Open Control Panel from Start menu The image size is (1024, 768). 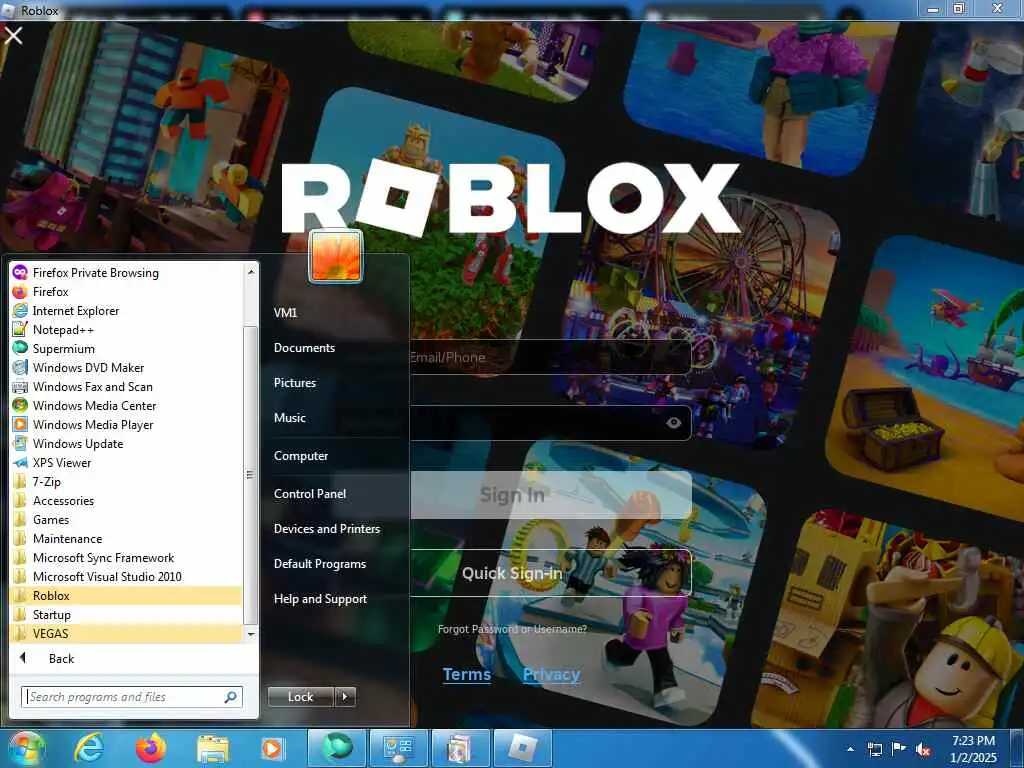click(310, 493)
